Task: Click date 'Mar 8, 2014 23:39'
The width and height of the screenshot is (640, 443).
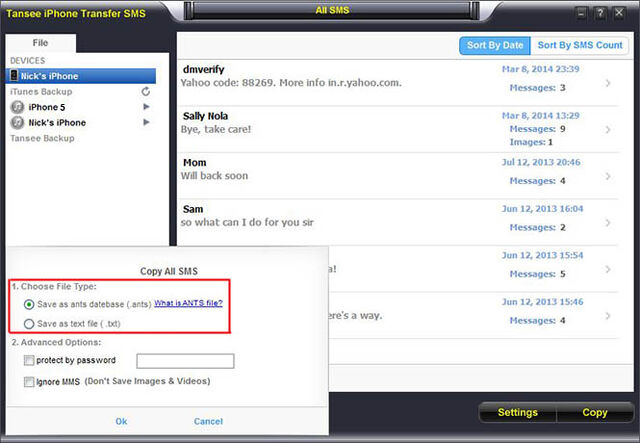Action: tap(540, 69)
